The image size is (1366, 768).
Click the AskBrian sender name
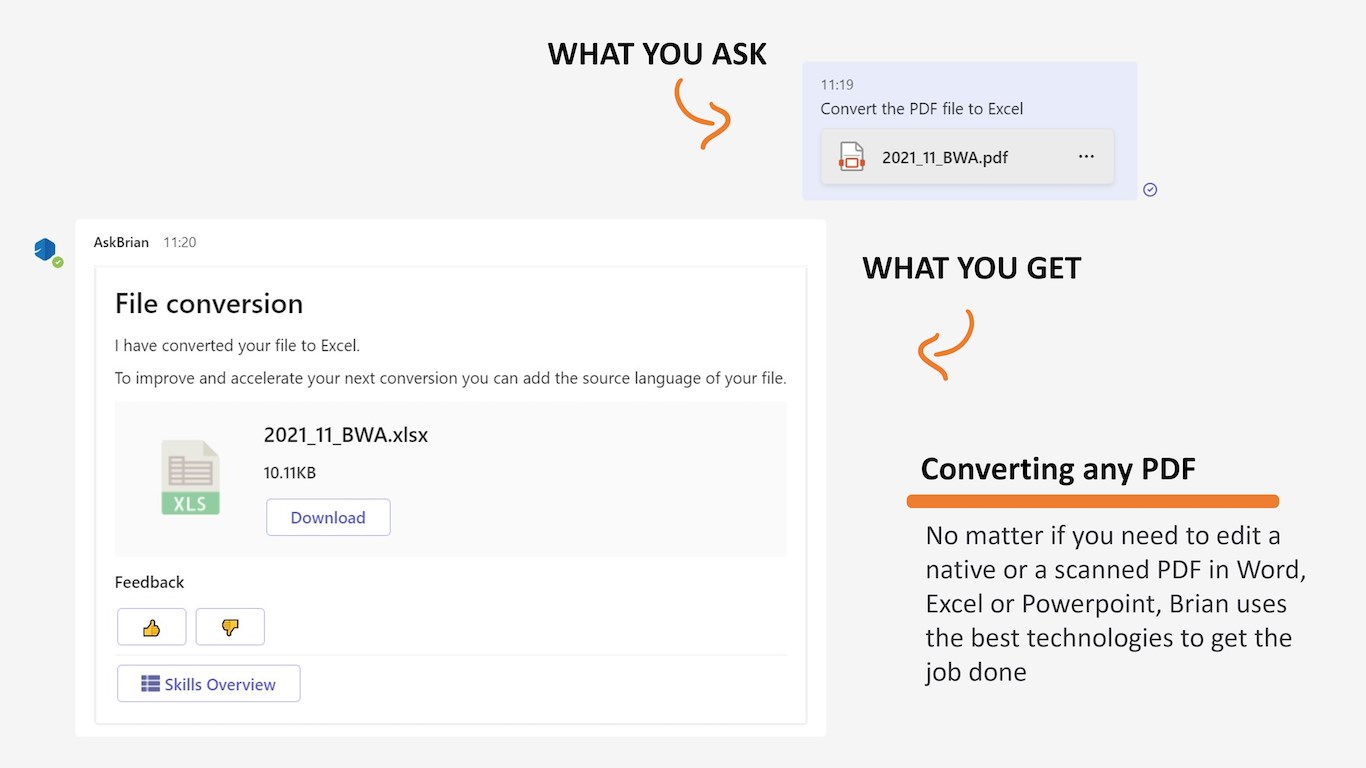(121, 242)
